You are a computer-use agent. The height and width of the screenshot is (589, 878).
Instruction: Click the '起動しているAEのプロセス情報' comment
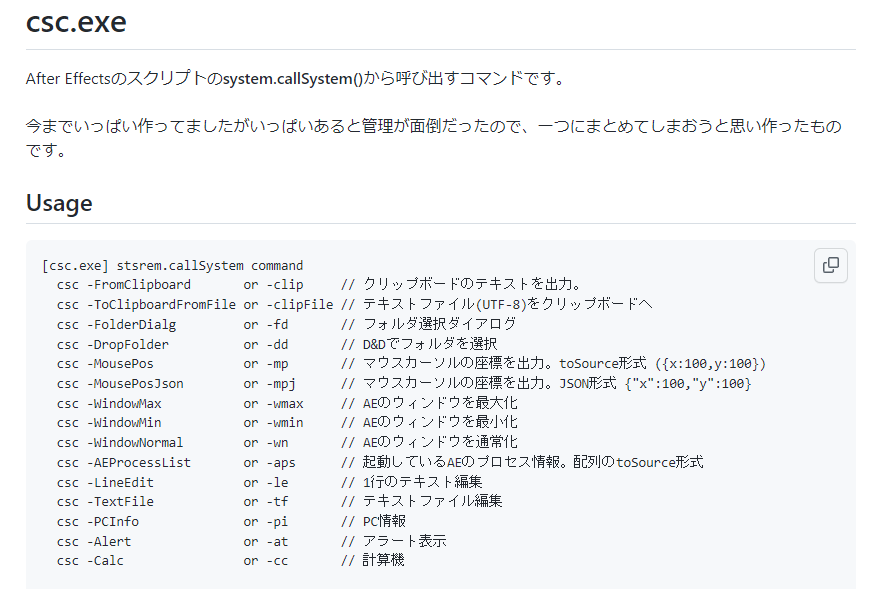pyautogui.click(x=463, y=462)
